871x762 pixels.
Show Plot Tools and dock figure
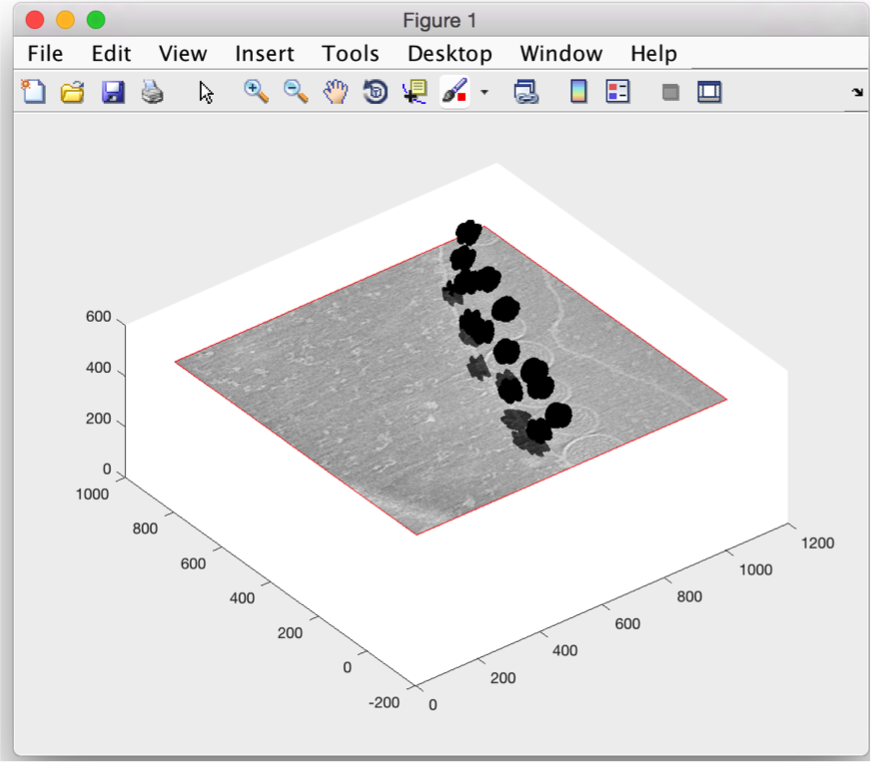click(709, 92)
